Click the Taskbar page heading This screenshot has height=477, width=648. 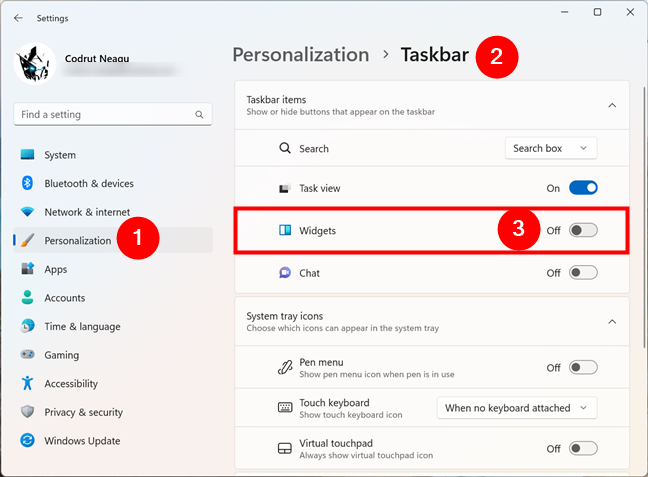(435, 55)
